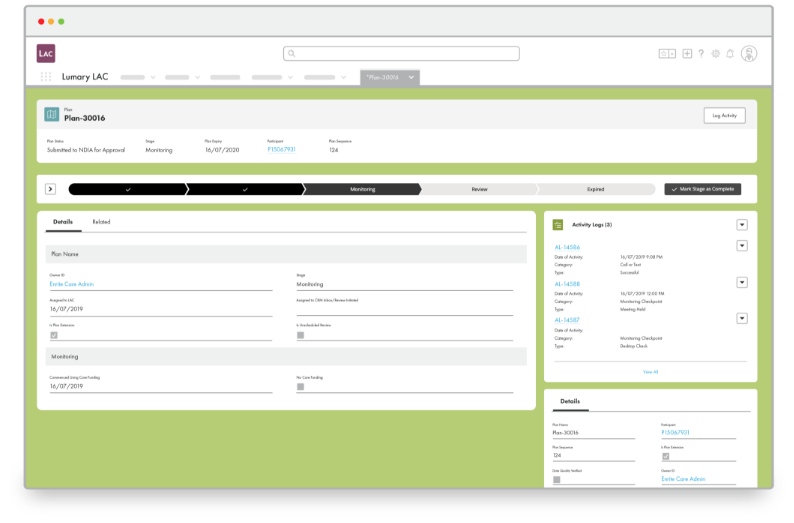794x523 pixels.
Task: Click the yellow minimize window dot
Action: coord(51,21)
